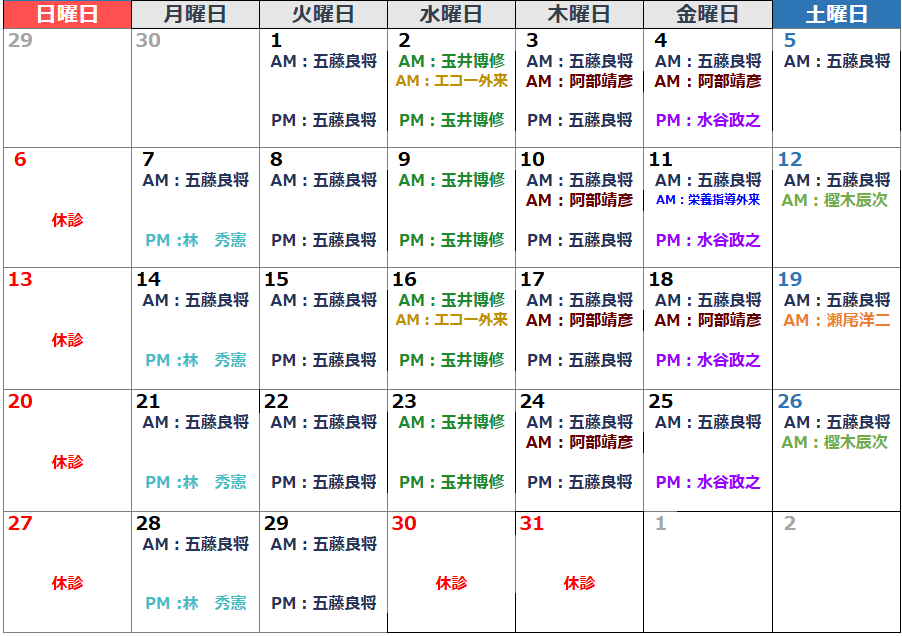Click AM 玉井博修 on the 9th
This screenshot has height=636, width=902.
click(452, 180)
